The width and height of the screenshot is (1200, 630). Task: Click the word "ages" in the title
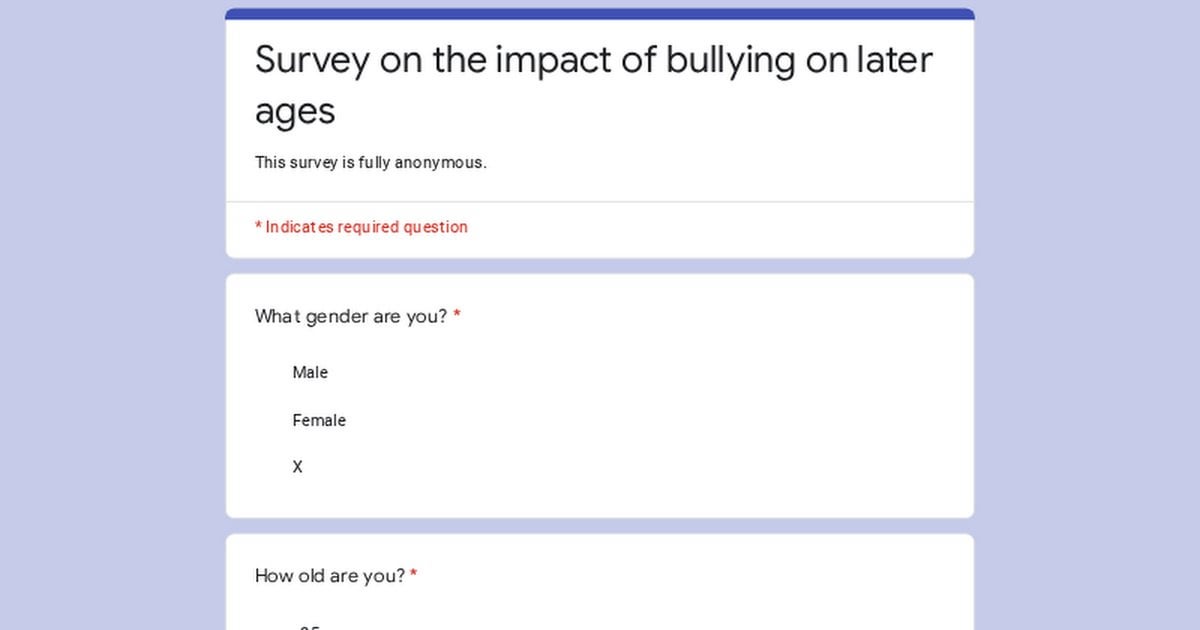coord(295,111)
